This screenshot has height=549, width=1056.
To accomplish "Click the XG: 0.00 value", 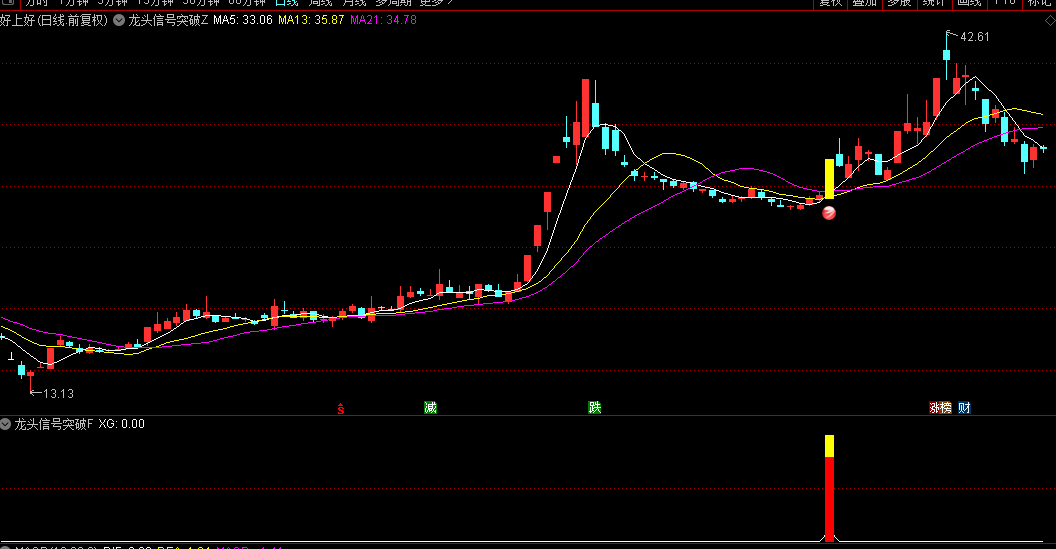I will [x=122, y=424].
